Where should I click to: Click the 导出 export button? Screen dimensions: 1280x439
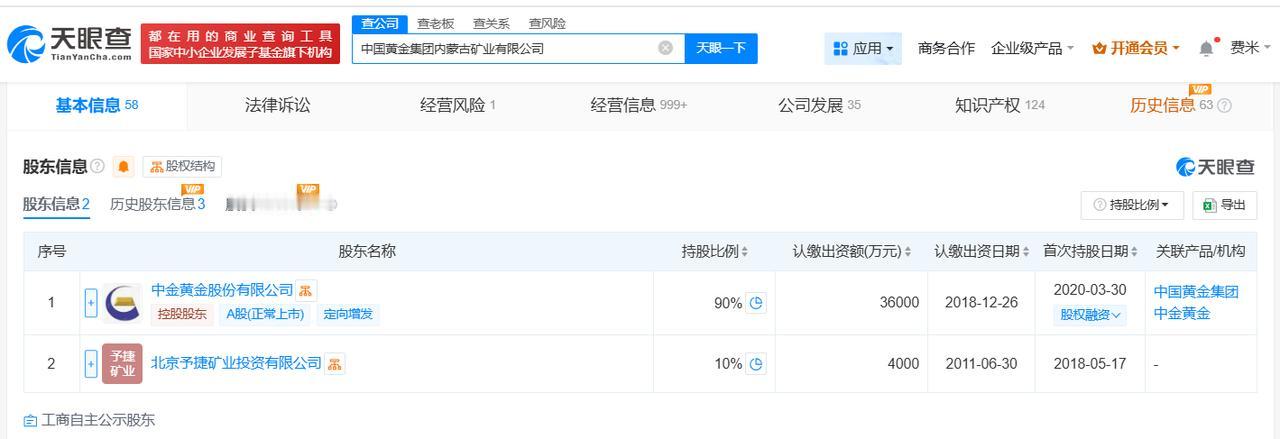1225,205
